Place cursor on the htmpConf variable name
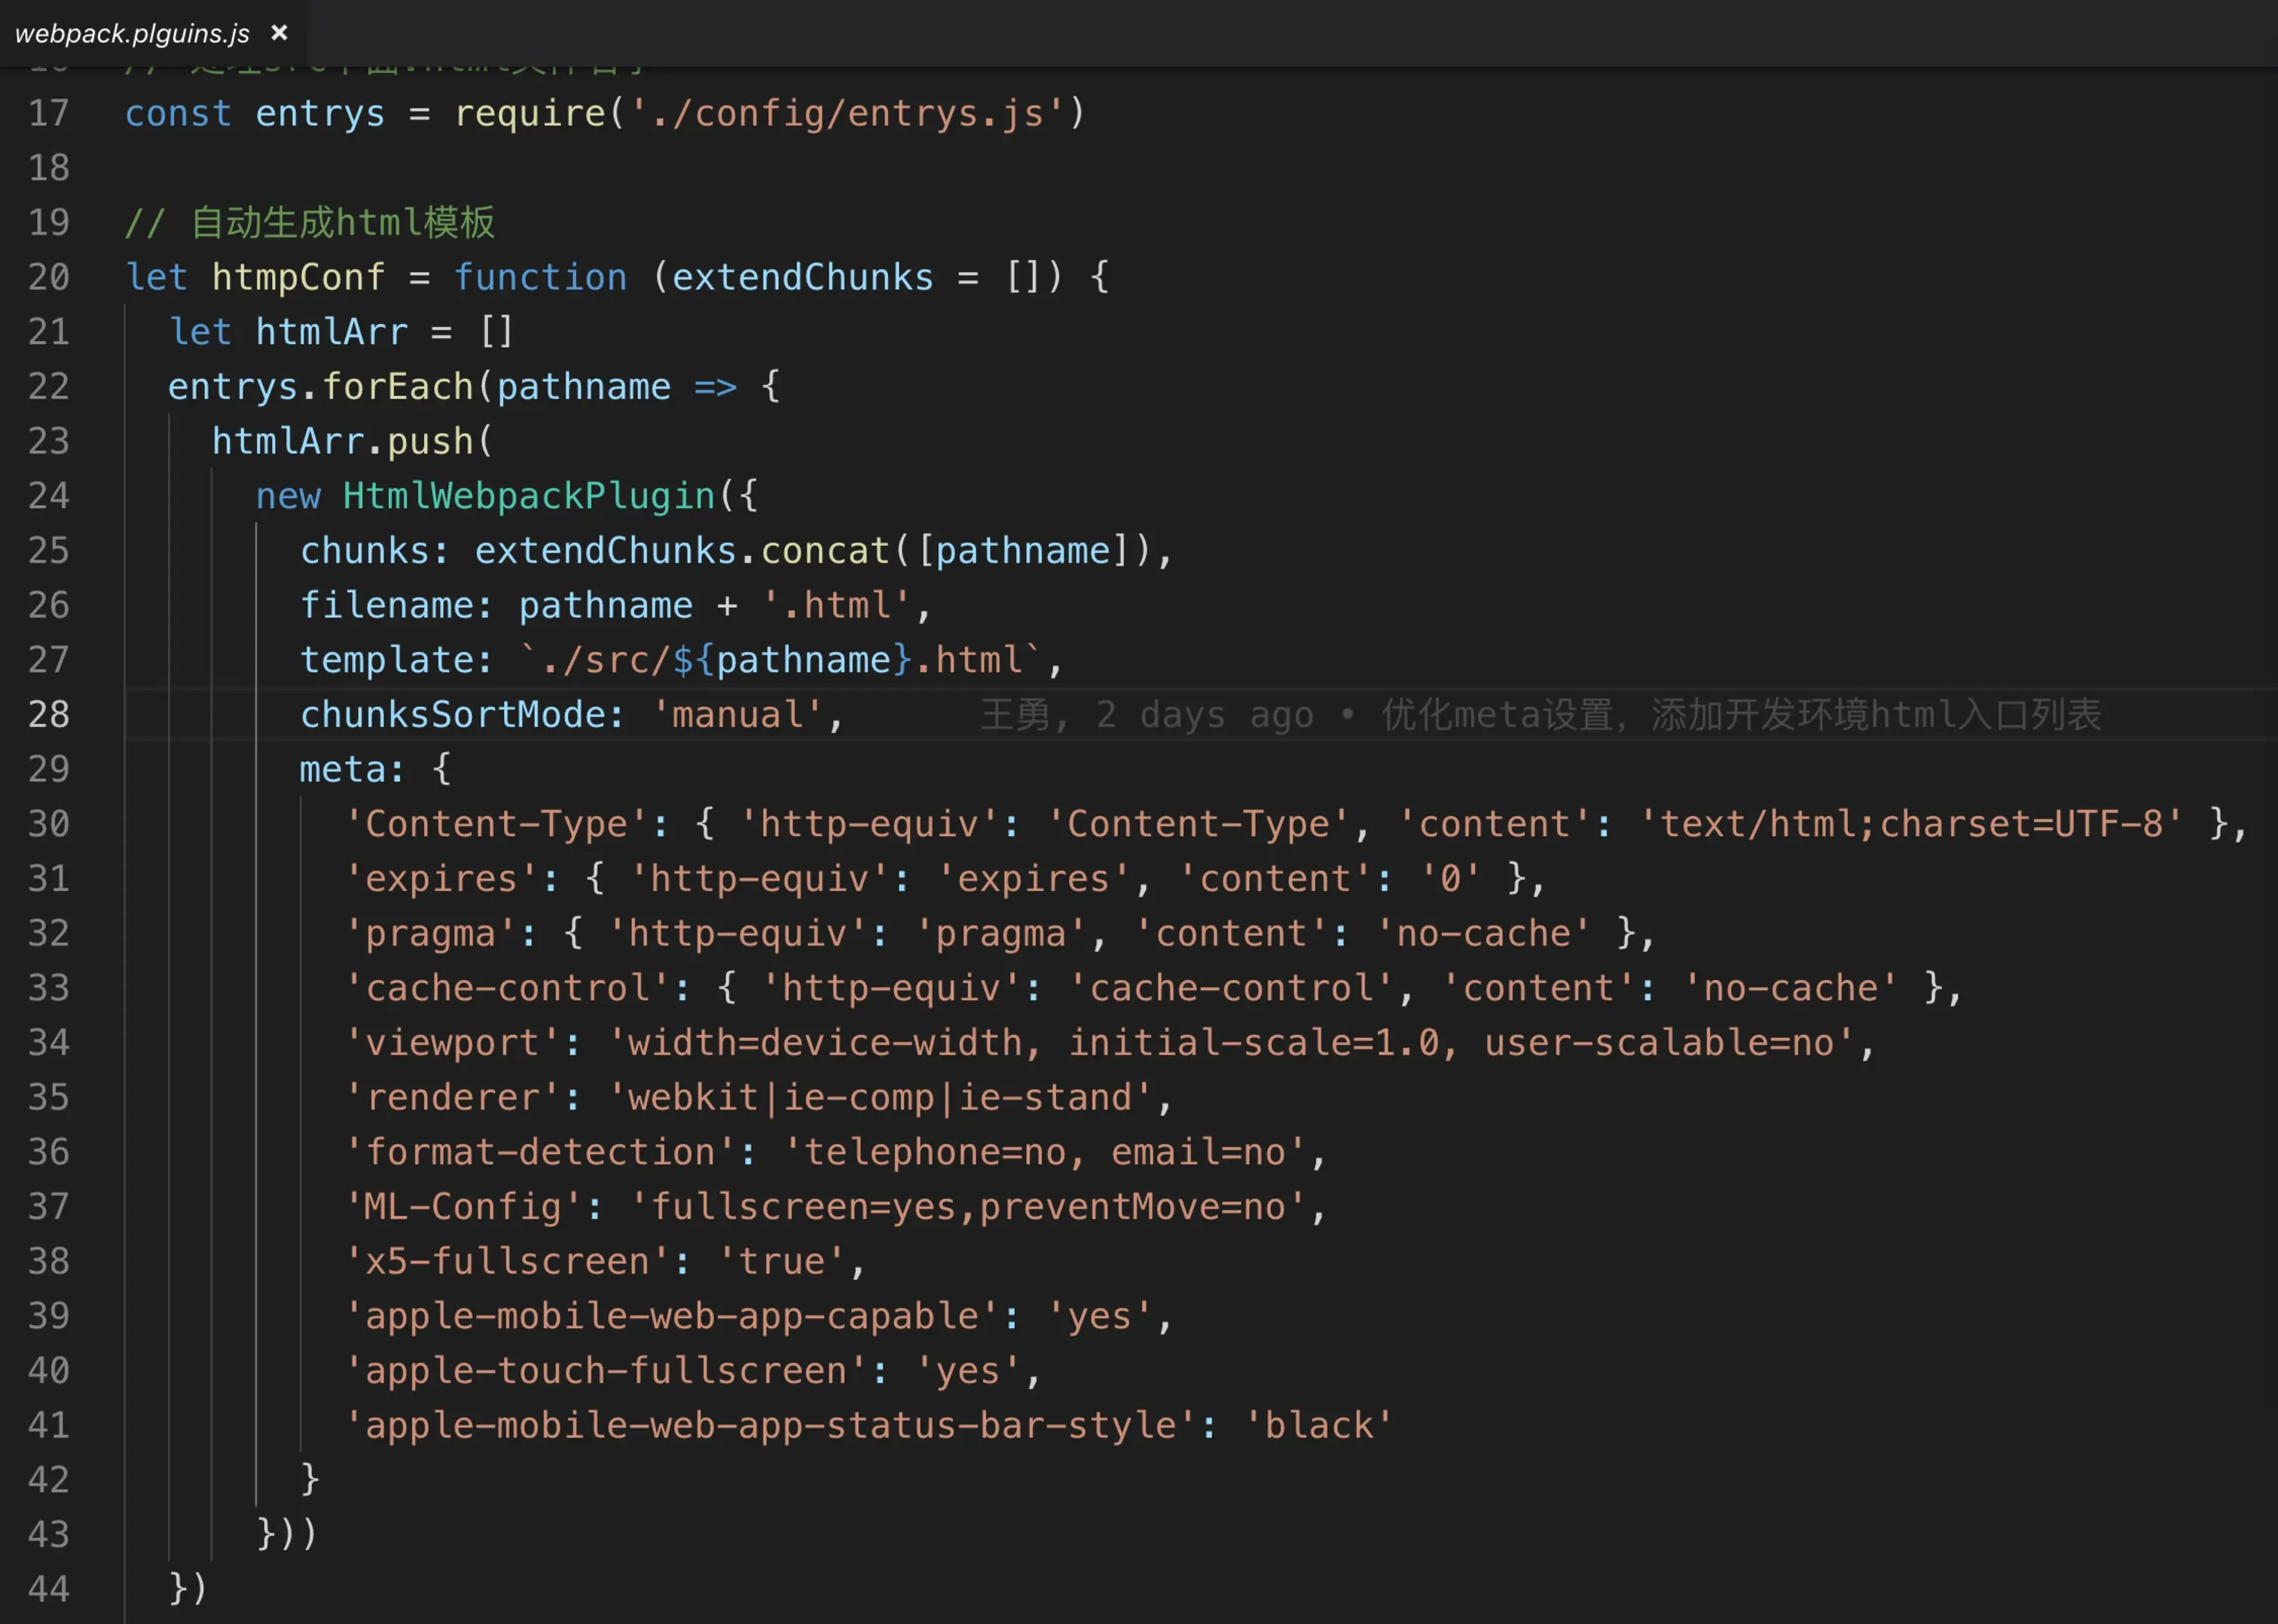Viewport: 2278px width, 1624px height. pos(298,277)
